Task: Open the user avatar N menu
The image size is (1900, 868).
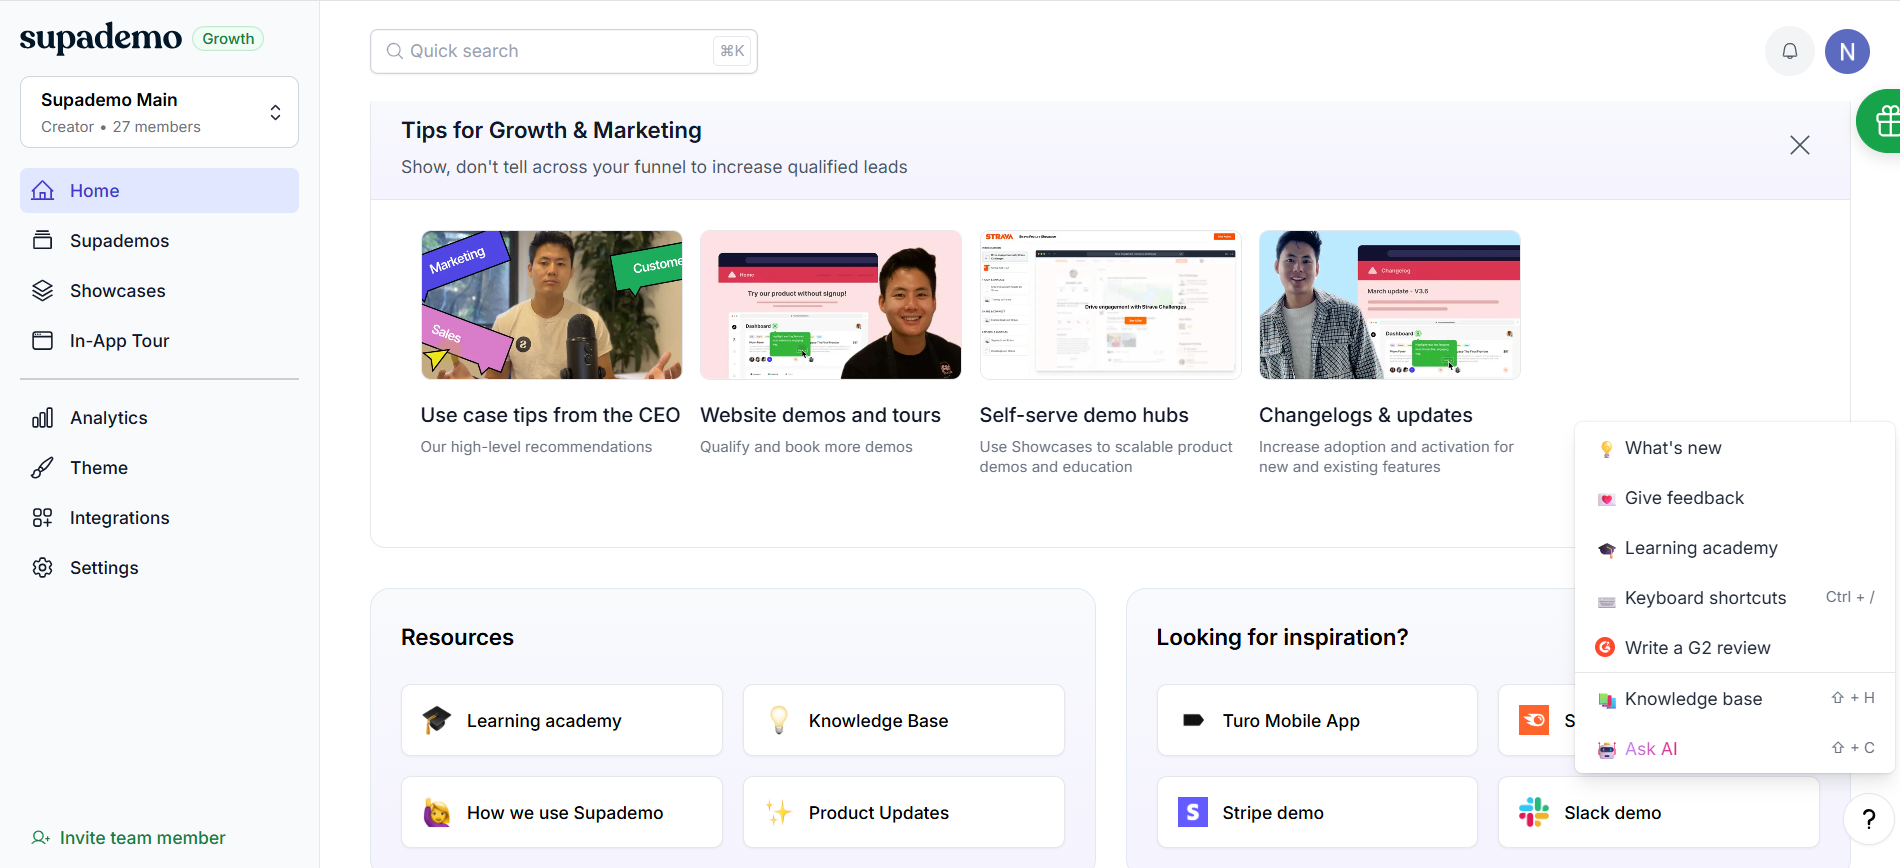Action: pos(1846,51)
